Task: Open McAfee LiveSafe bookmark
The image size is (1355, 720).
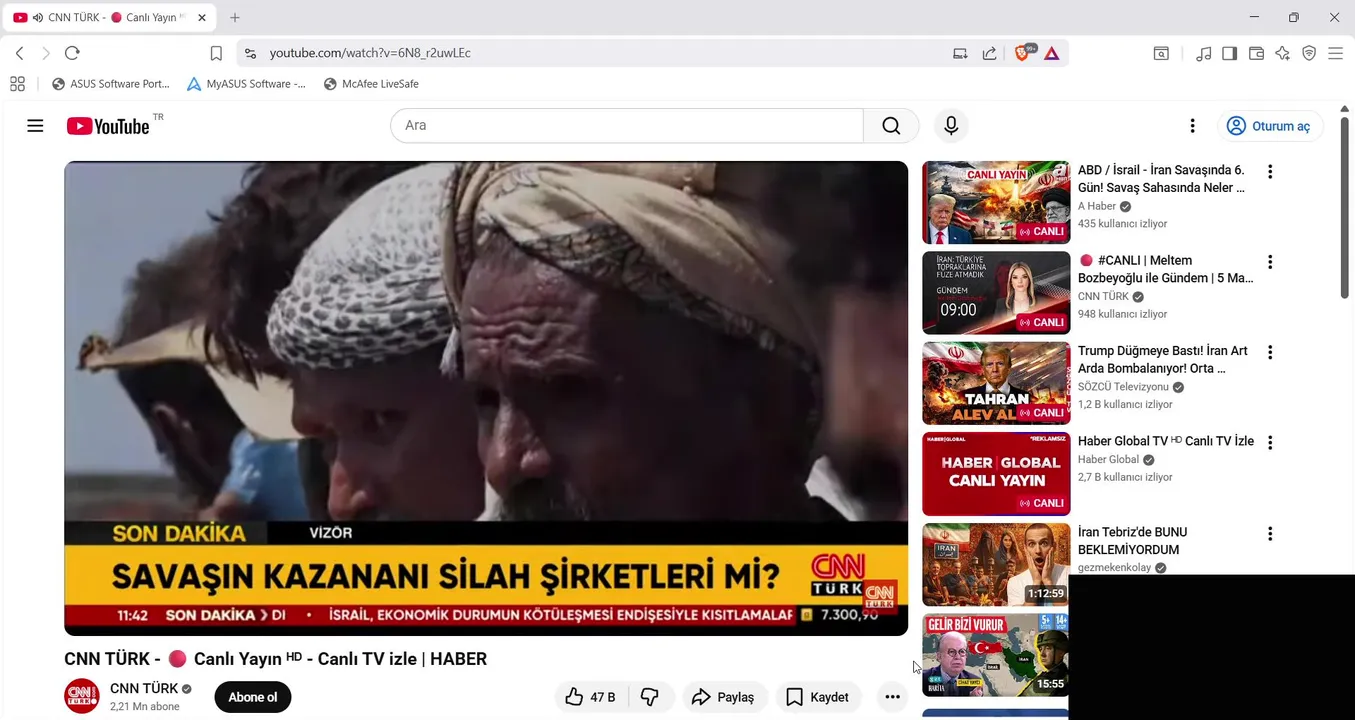Action: pyautogui.click(x=371, y=84)
